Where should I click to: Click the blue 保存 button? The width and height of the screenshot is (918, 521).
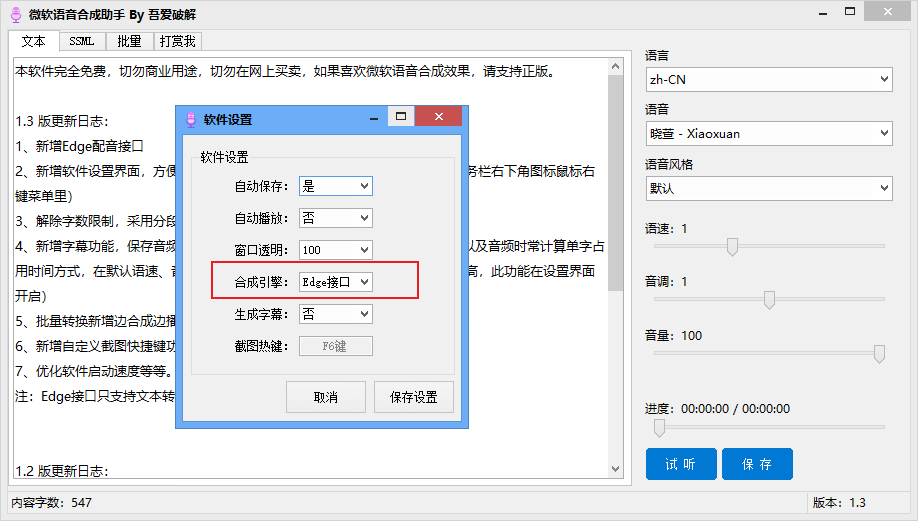pyautogui.click(x=757, y=464)
